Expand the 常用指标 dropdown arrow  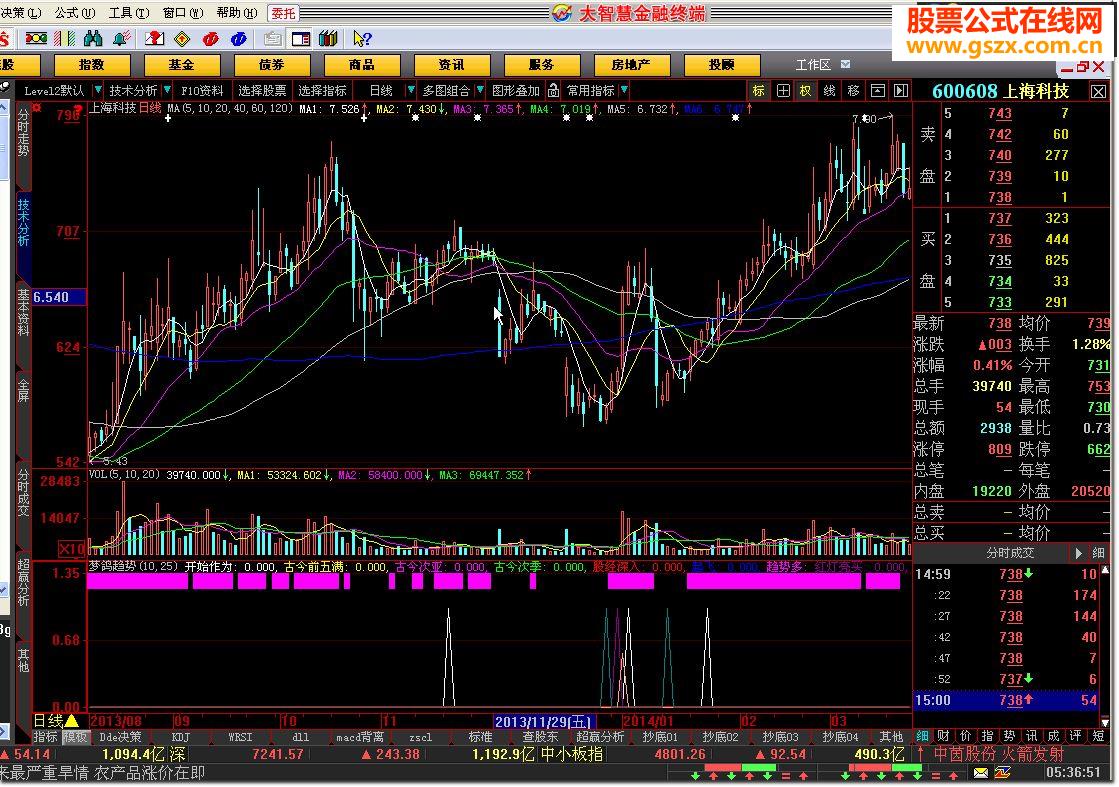(624, 91)
